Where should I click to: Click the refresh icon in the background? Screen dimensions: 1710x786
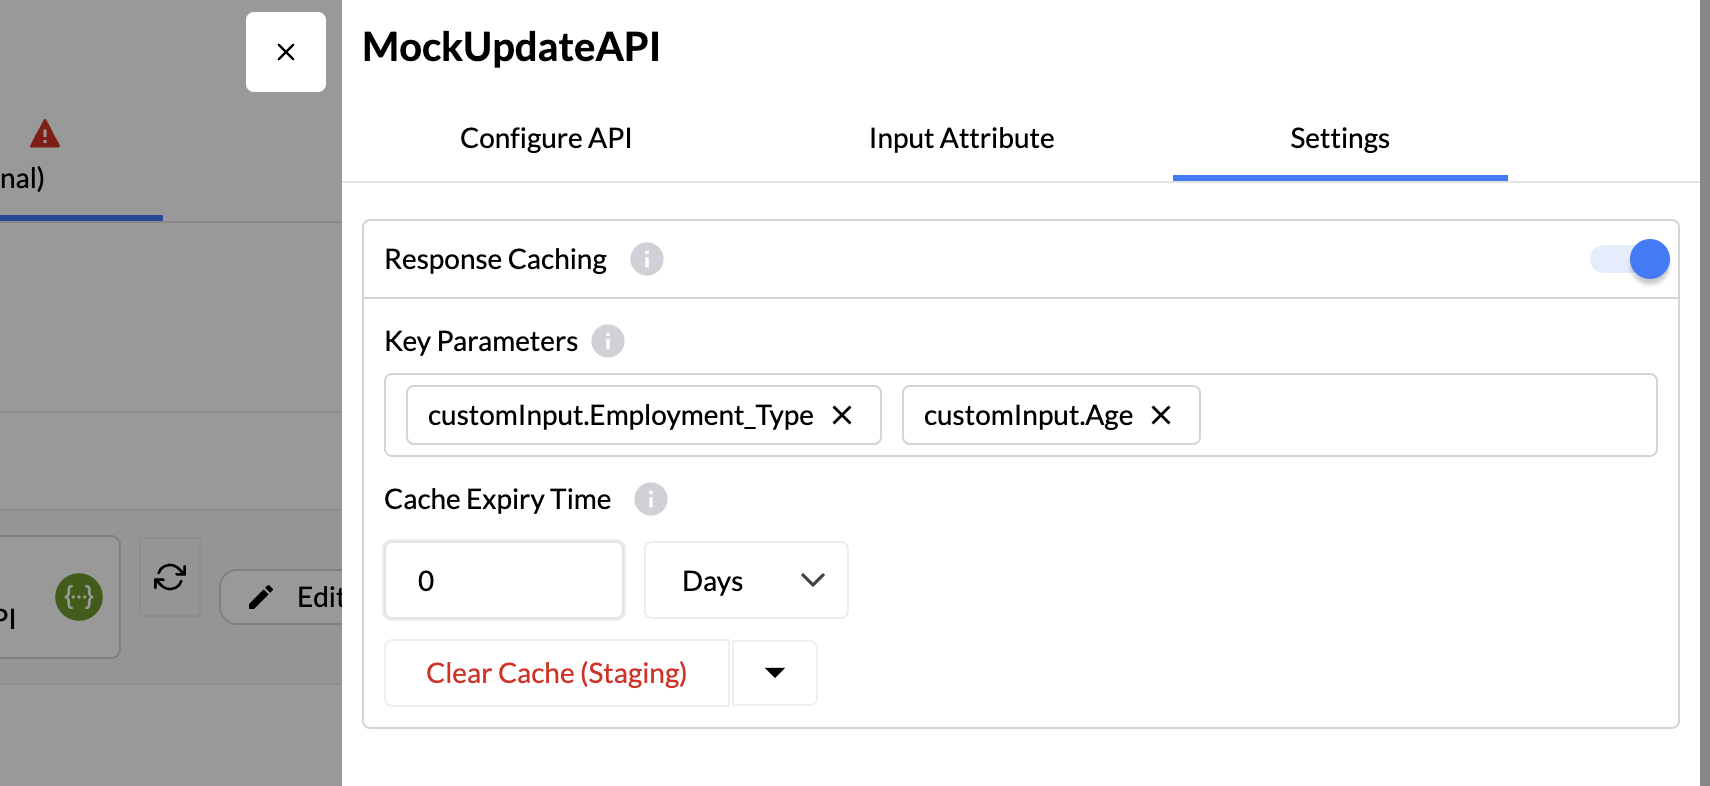(x=170, y=577)
